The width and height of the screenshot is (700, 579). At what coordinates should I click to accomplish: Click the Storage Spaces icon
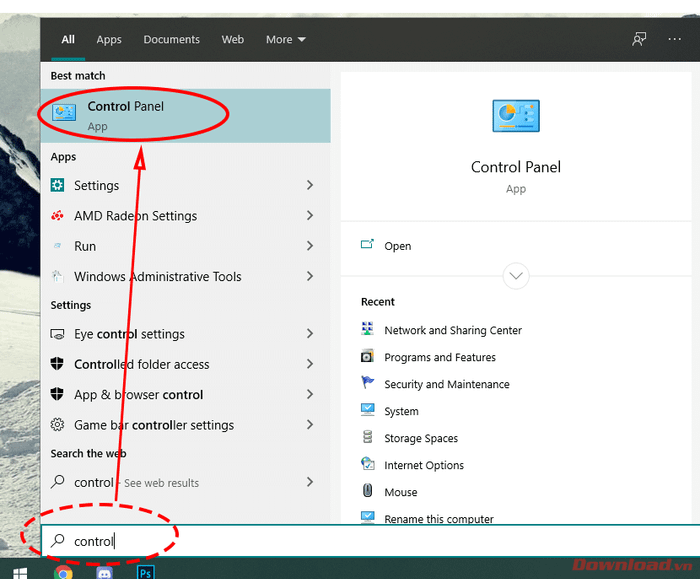pyautogui.click(x=367, y=437)
